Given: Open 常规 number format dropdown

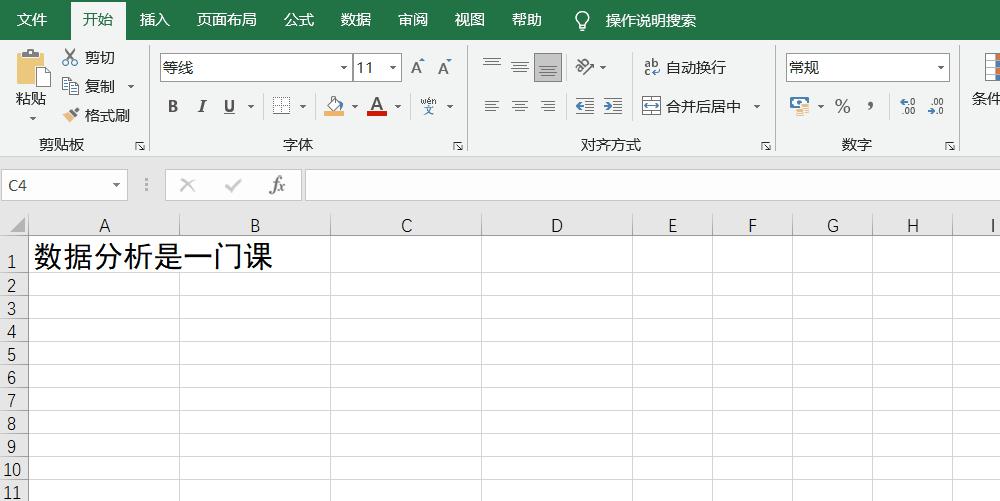Looking at the screenshot, I should pos(941,68).
